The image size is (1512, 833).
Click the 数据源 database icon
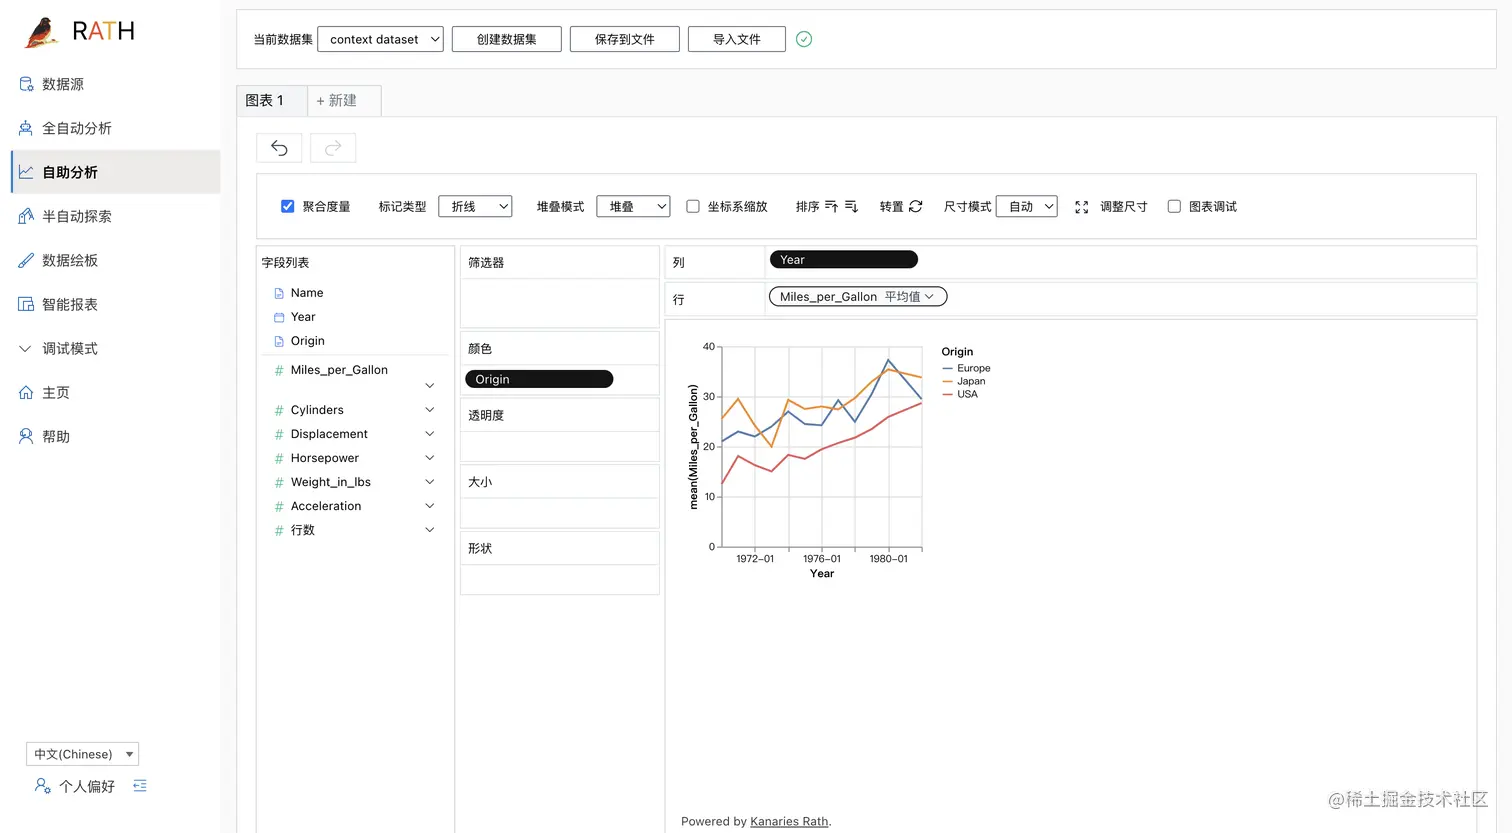[x=26, y=84]
